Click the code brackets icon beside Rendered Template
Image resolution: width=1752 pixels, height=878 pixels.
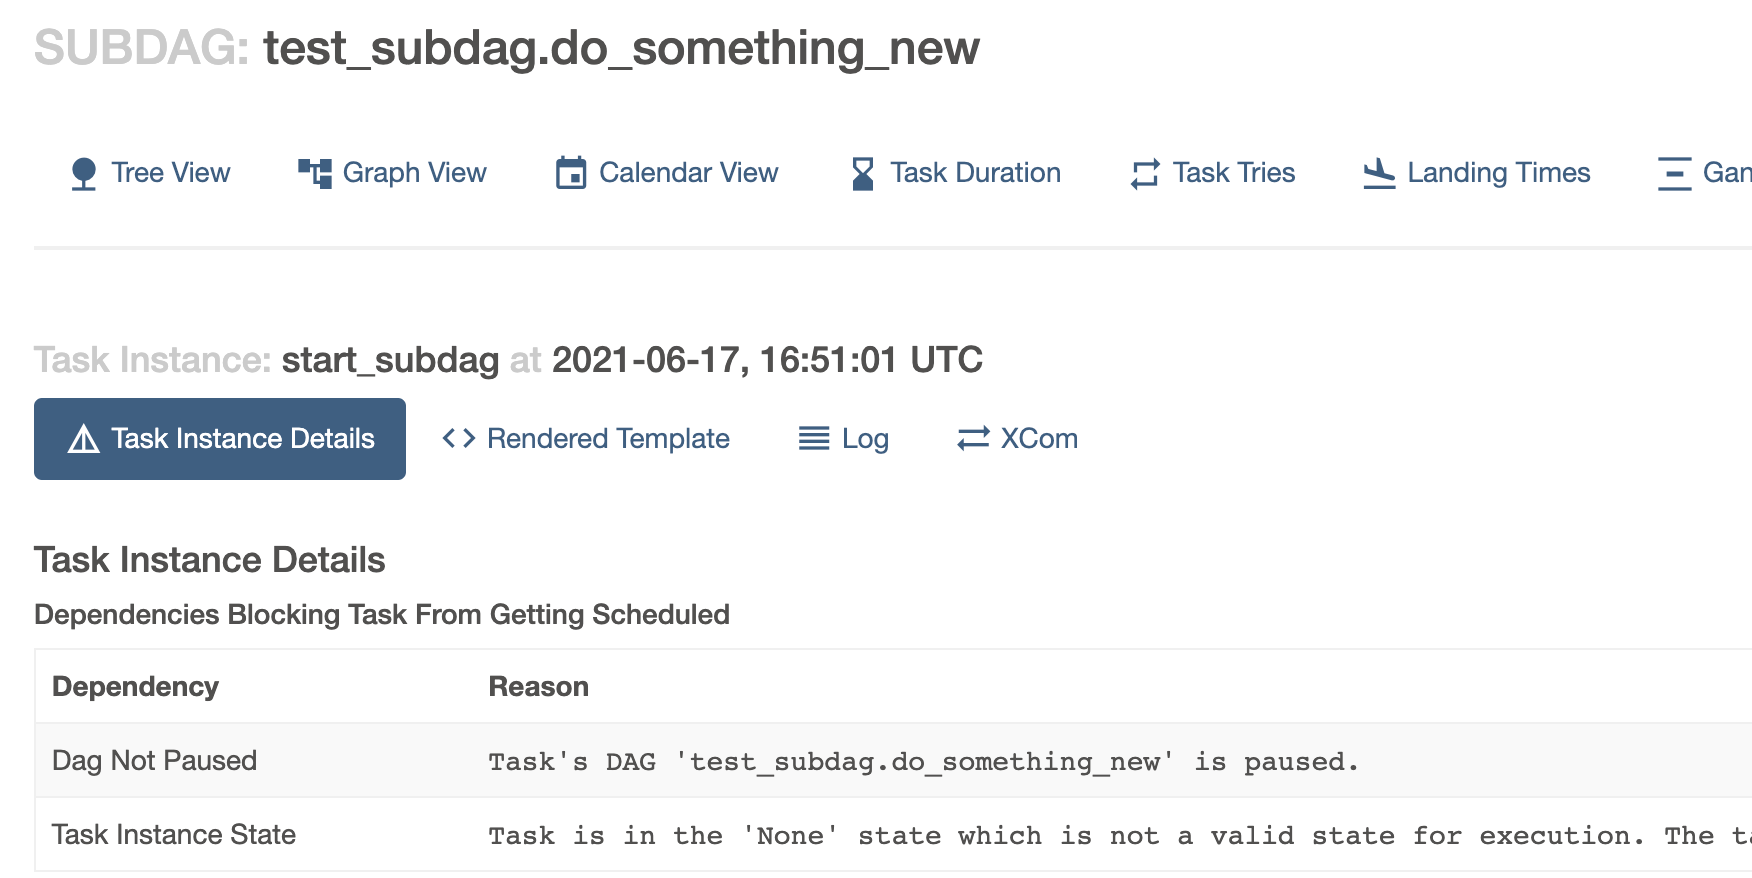click(x=457, y=438)
